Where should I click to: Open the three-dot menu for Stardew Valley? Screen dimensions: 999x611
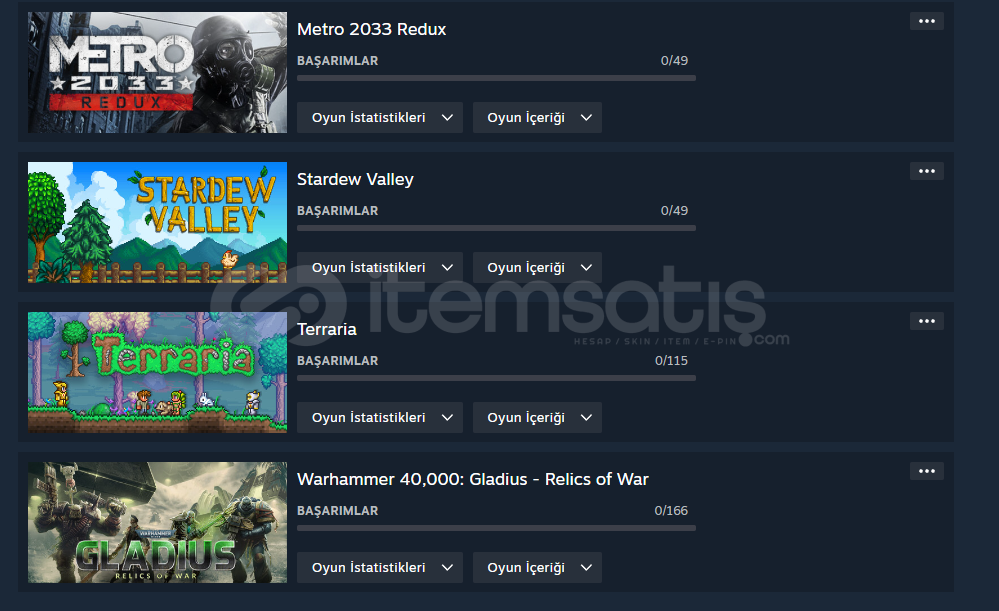click(926, 171)
